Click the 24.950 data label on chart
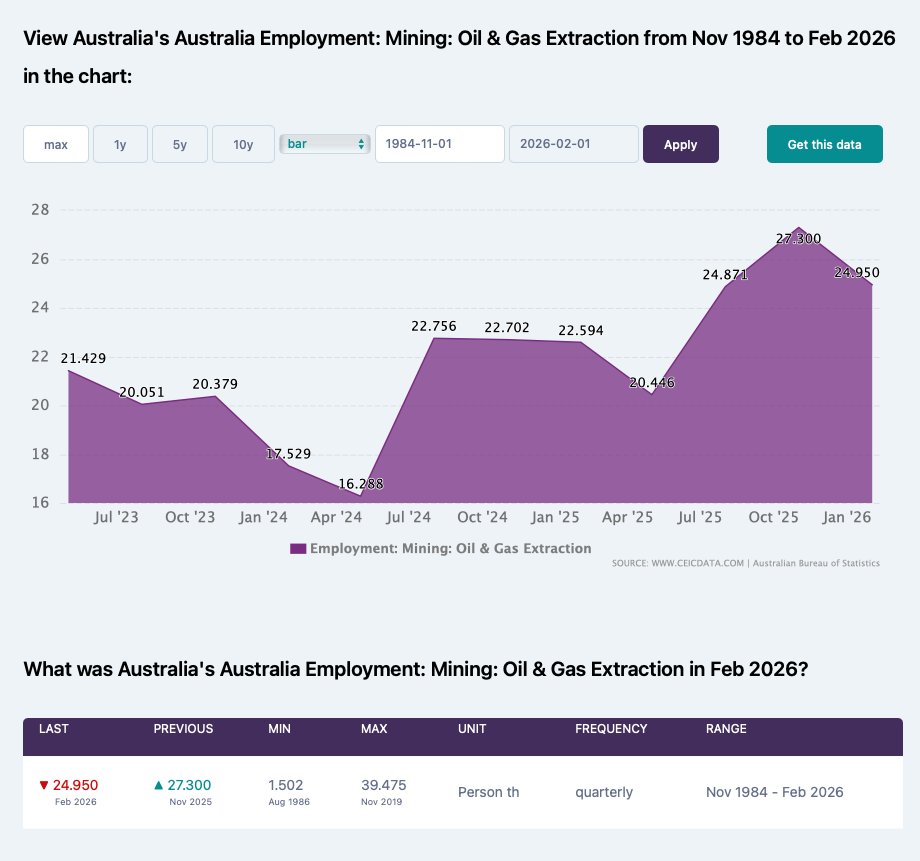Screen dimensions: 920x861 [x=857, y=272]
